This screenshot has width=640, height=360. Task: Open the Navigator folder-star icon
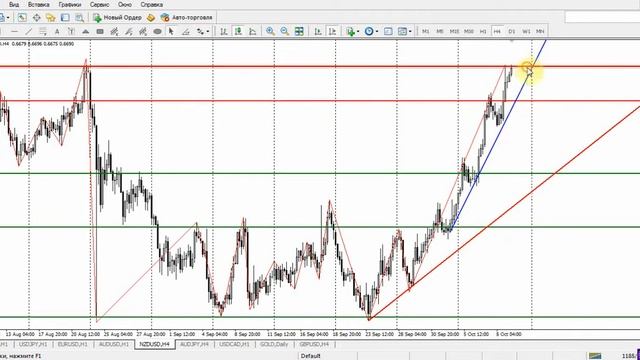click(51, 18)
